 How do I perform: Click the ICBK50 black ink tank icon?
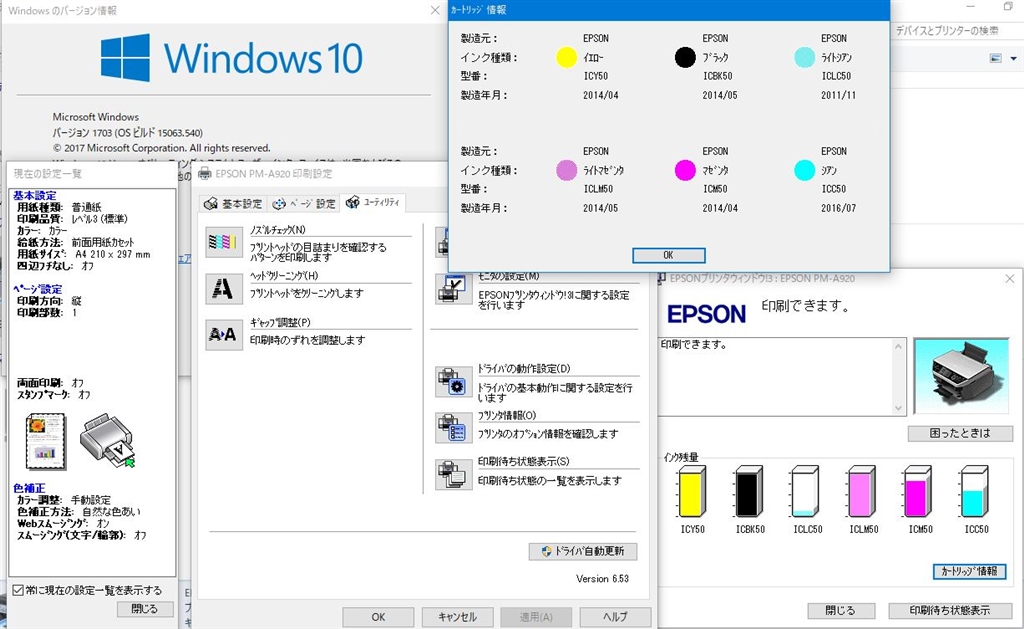(x=749, y=492)
